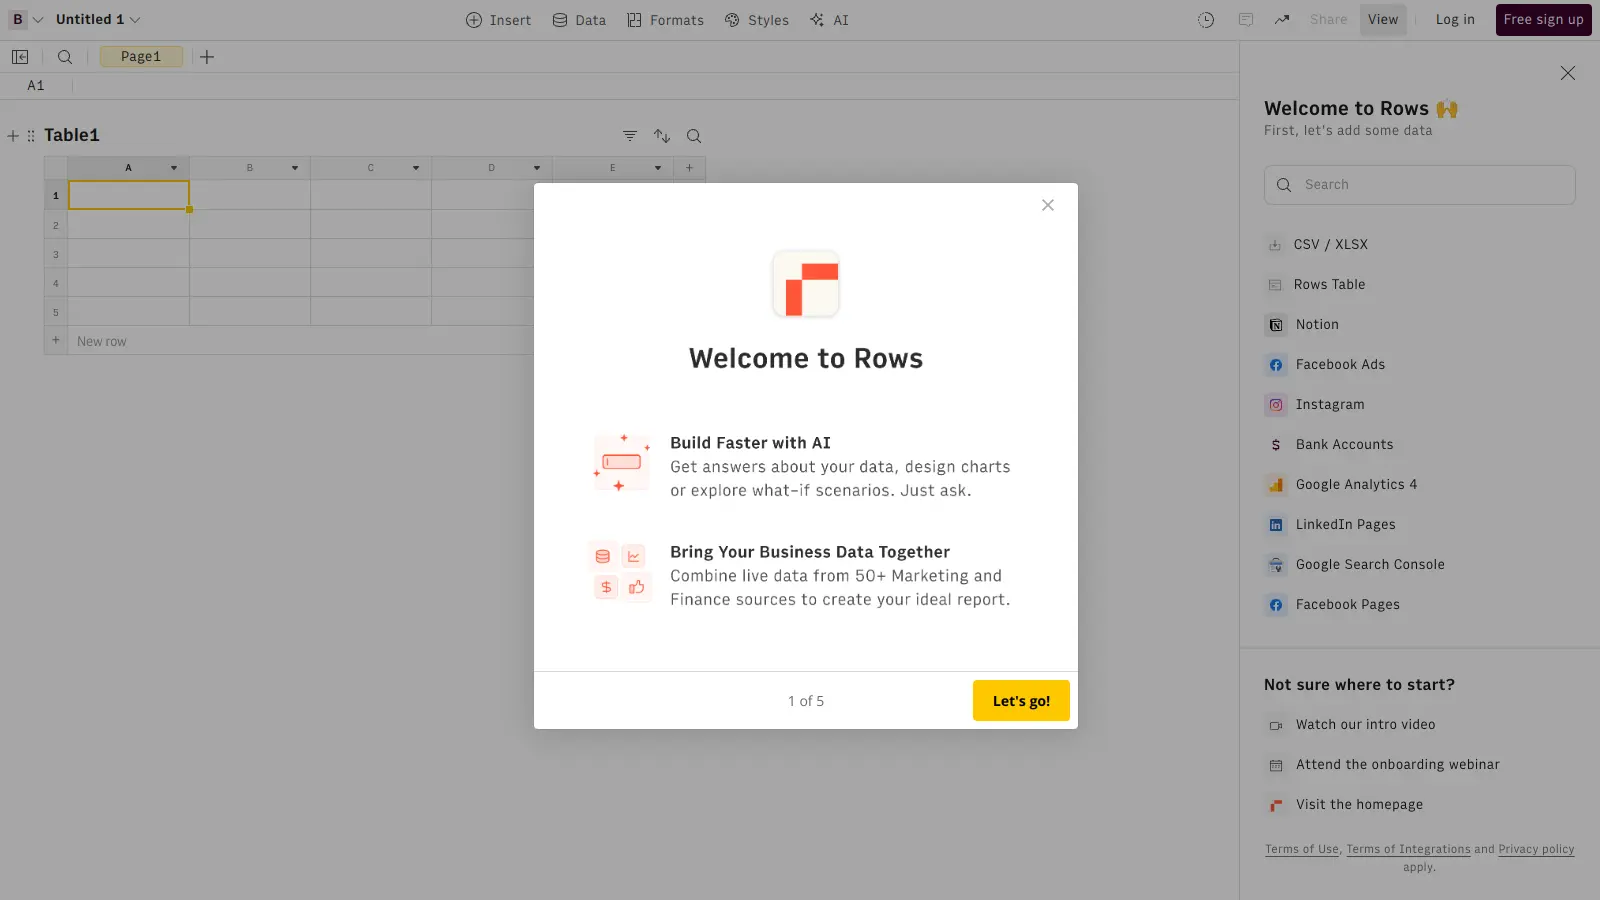Screen dimensions: 1600x900
Task: Open the Table1 filter icon
Action: (630, 136)
